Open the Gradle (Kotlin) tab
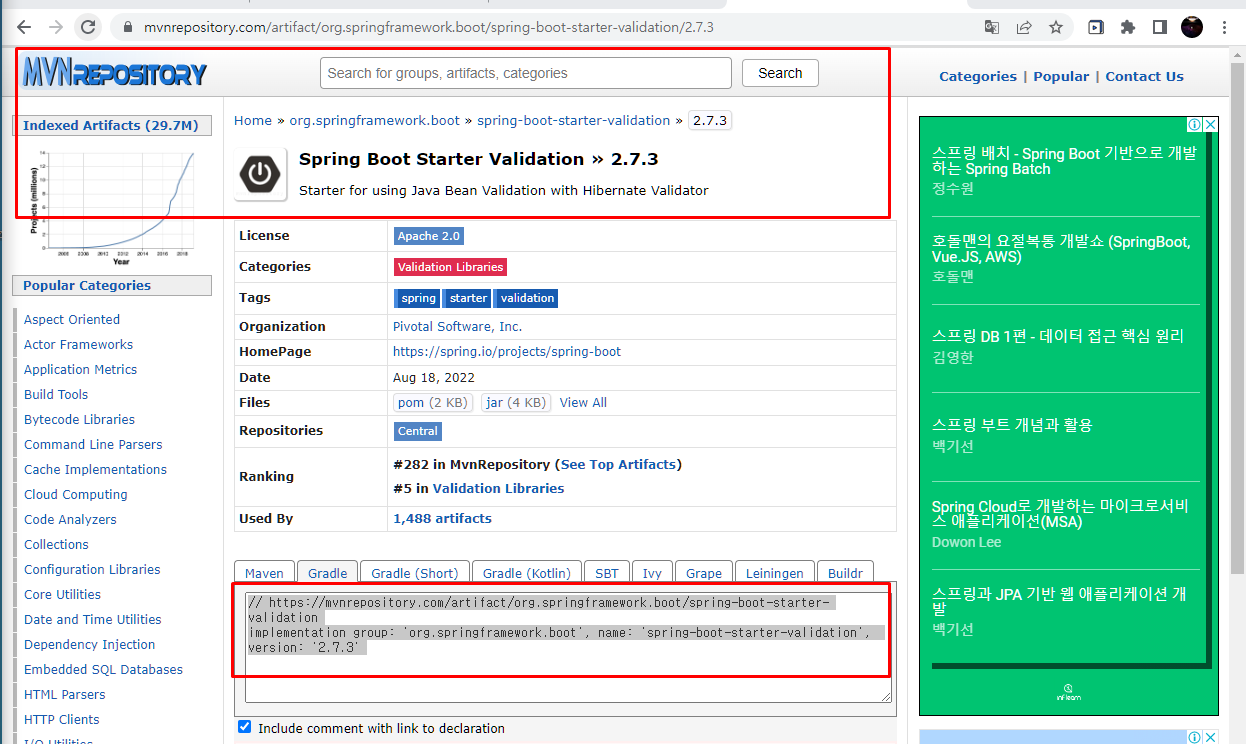 pyautogui.click(x=526, y=572)
